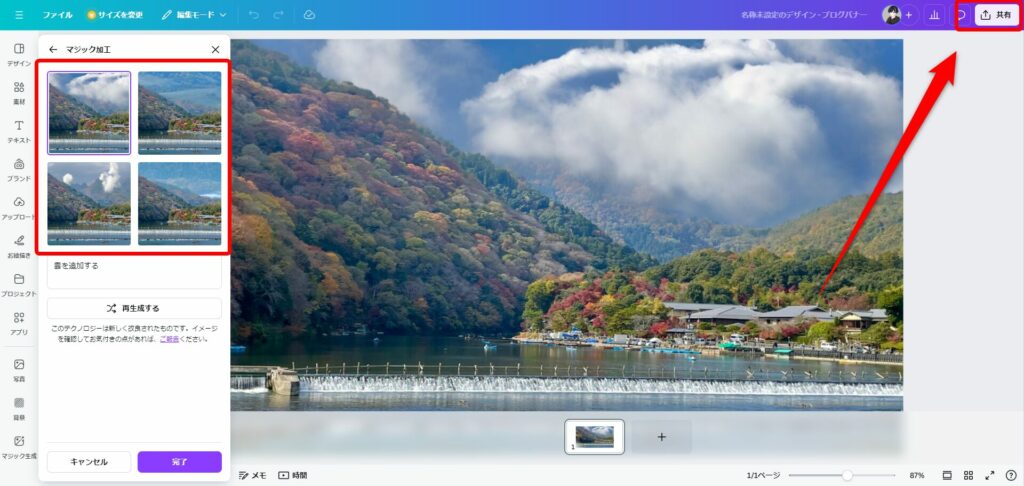Image resolution: width=1024 pixels, height=486 pixels.
Task: Select the second generated result with clear sky
Action: click(180, 112)
